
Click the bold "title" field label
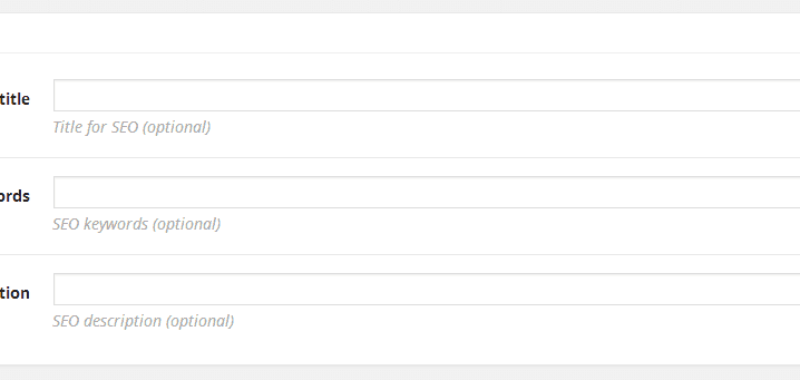(14, 99)
